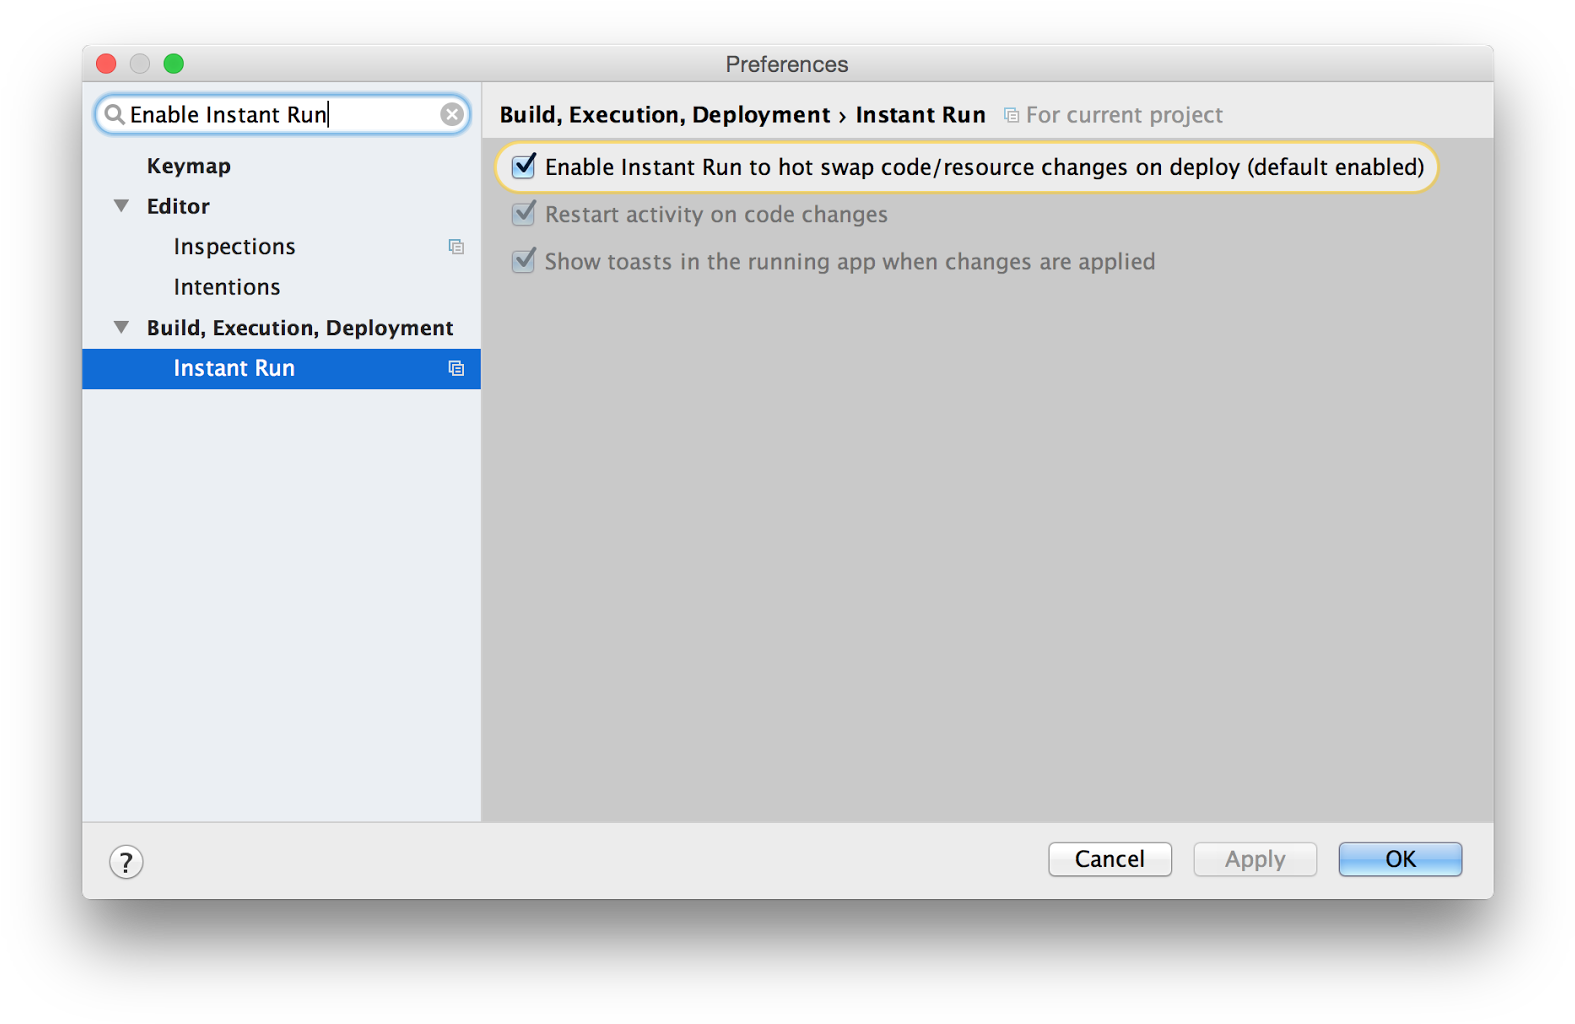Click the settings copy icon beside Instant Run
The height and width of the screenshot is (1024, 1575).
[456, 368]
